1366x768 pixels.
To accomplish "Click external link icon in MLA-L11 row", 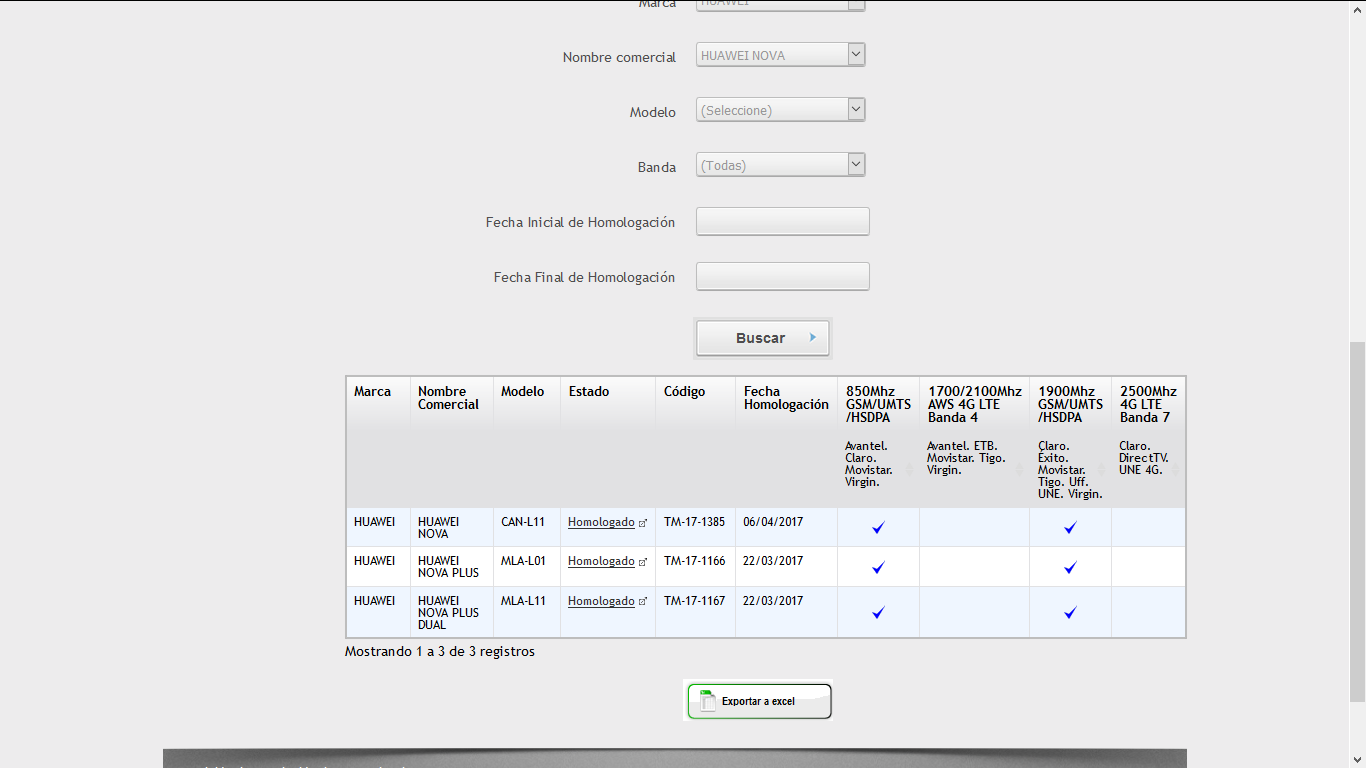I will pyautogui.click(x=643, y=602).
